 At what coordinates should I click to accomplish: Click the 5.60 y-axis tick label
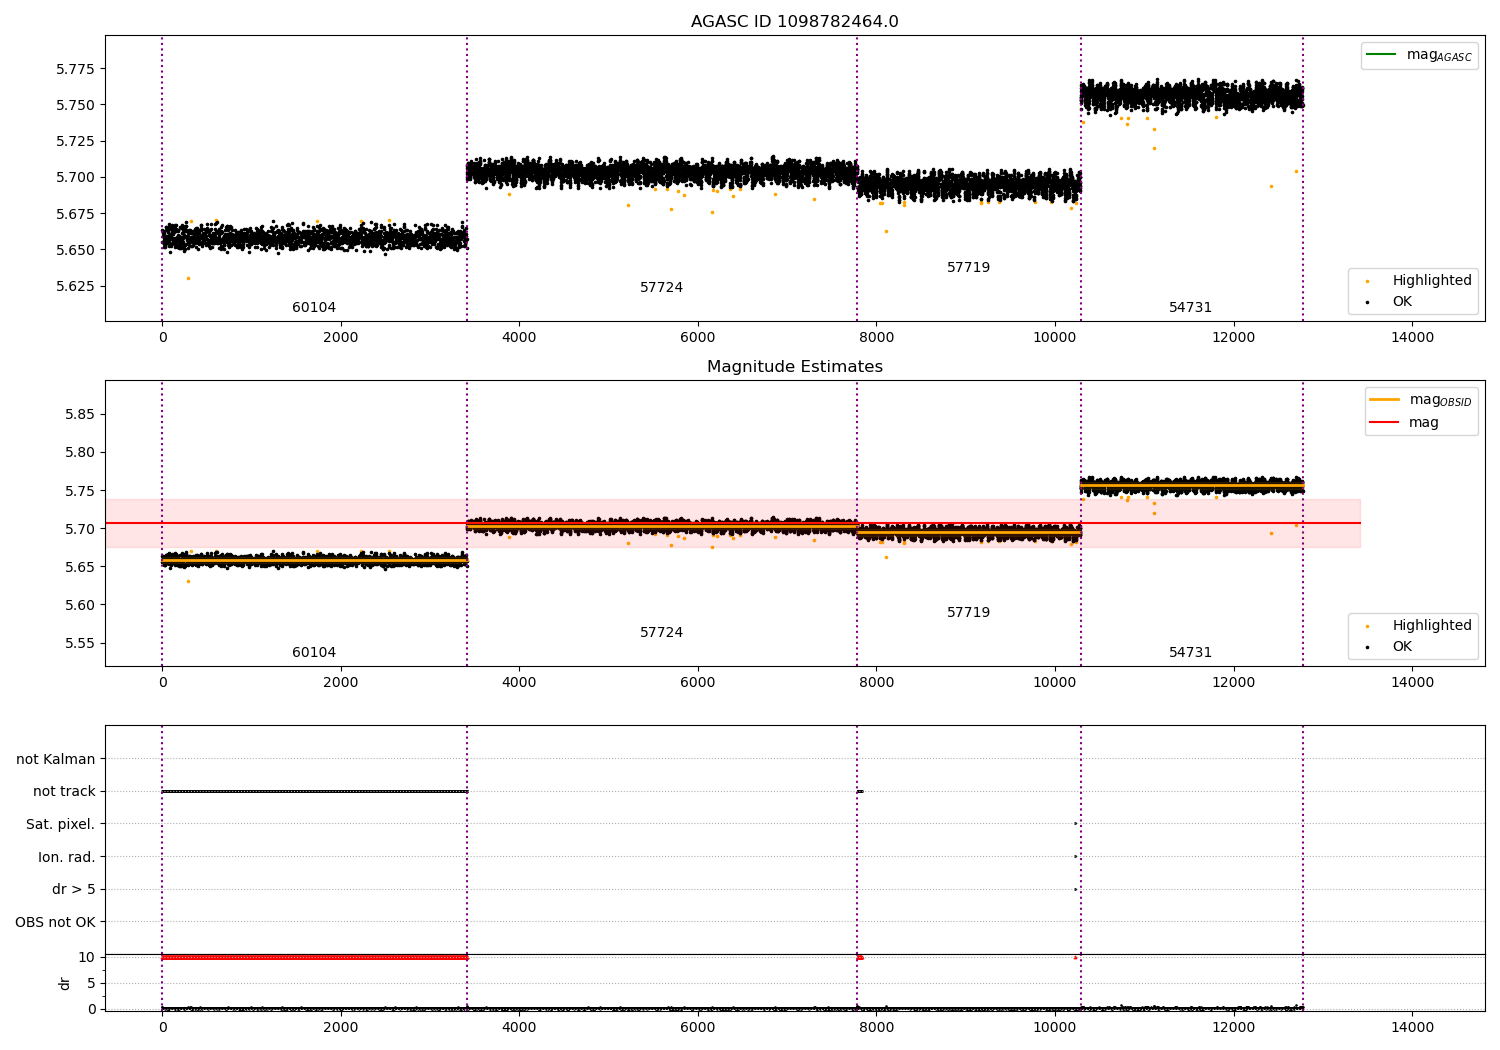79,605
